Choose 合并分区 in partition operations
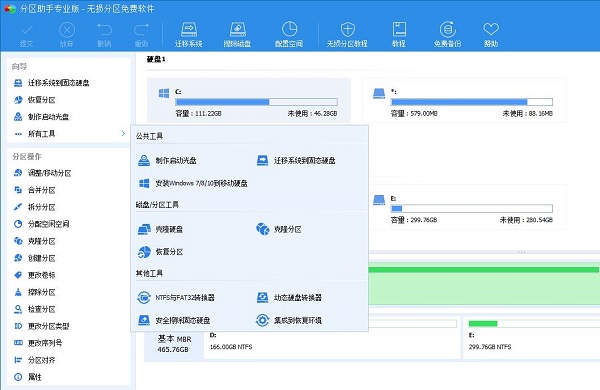 [34, 190]
